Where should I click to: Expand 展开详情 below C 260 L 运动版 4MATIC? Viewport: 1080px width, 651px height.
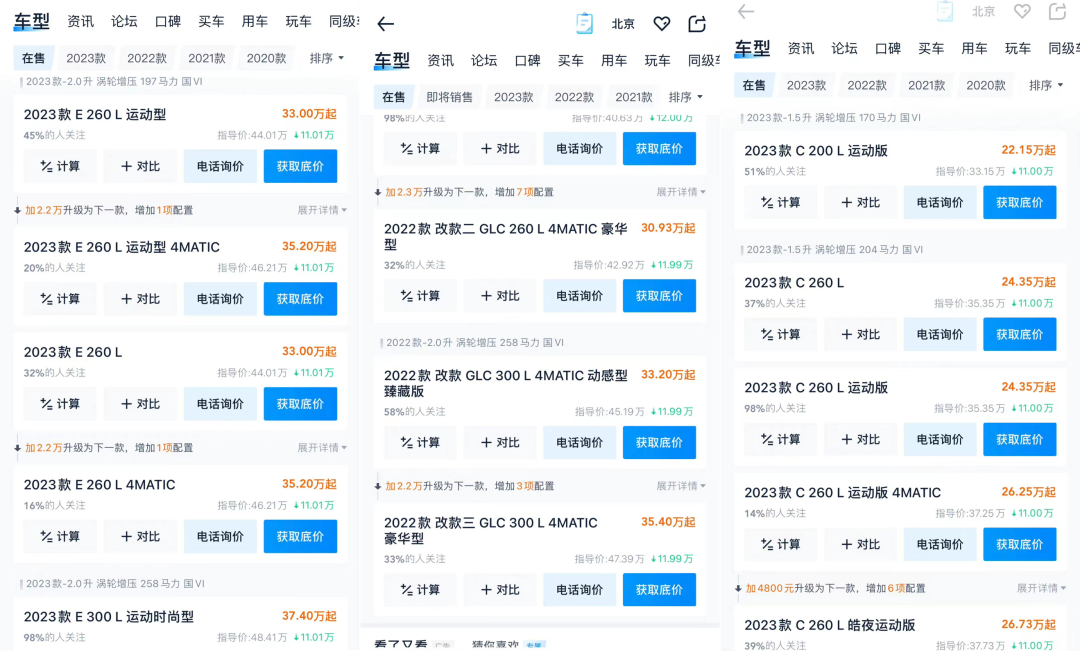click(x=1041, y=588)
